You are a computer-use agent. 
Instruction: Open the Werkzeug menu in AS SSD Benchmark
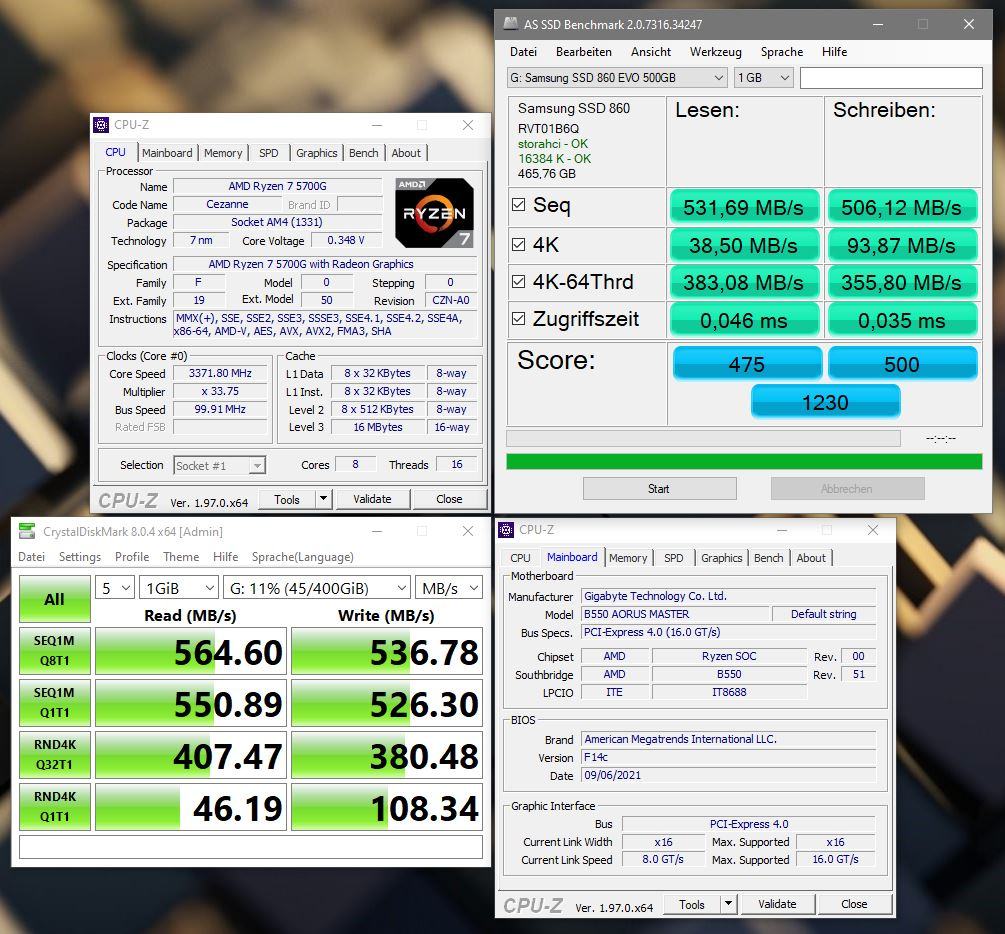pos(715,52)
